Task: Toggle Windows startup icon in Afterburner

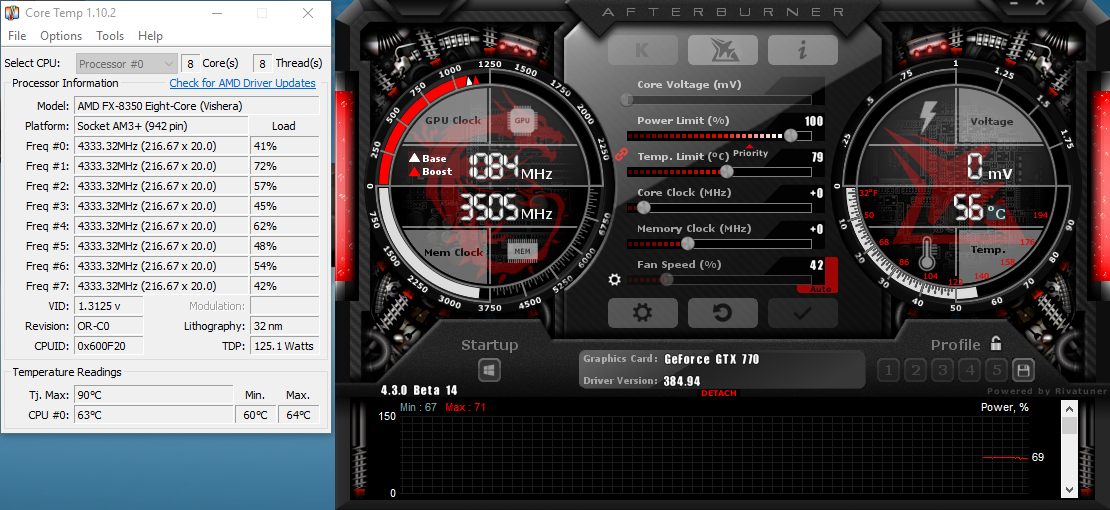Action: pyautogui.click(x=489, y=370)
